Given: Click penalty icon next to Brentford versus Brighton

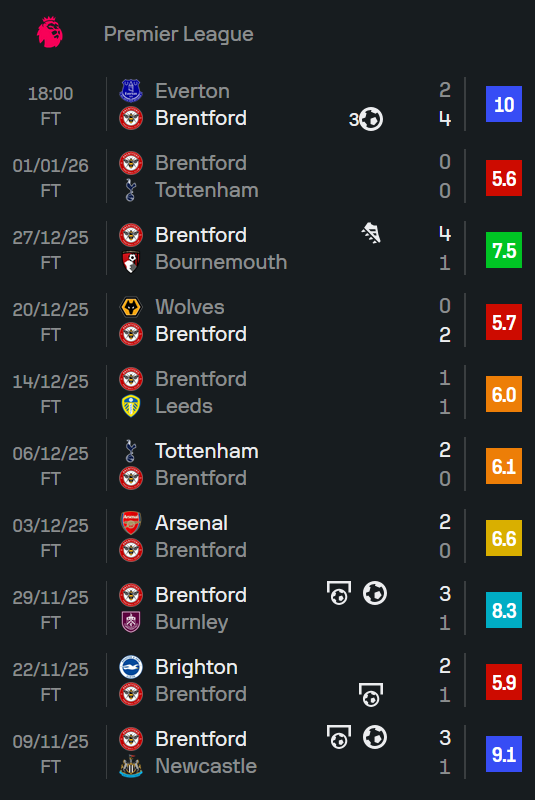Looking at the screenshot, I should [x=371, y=694].
